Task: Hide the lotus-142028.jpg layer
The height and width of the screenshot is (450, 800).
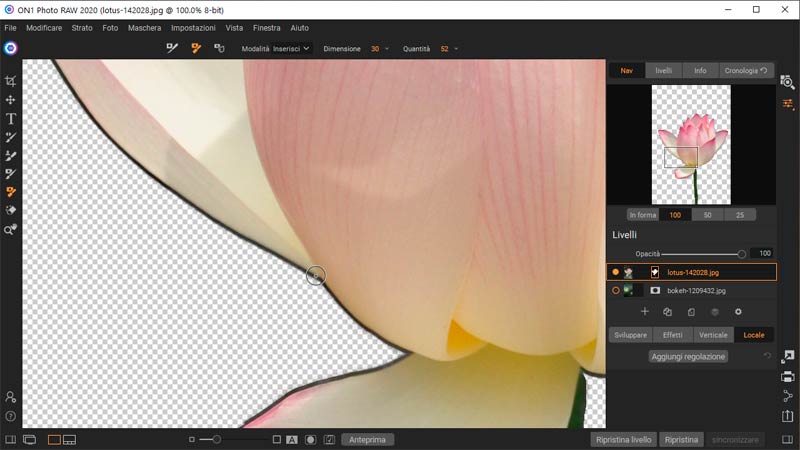Action: point(615,272)
